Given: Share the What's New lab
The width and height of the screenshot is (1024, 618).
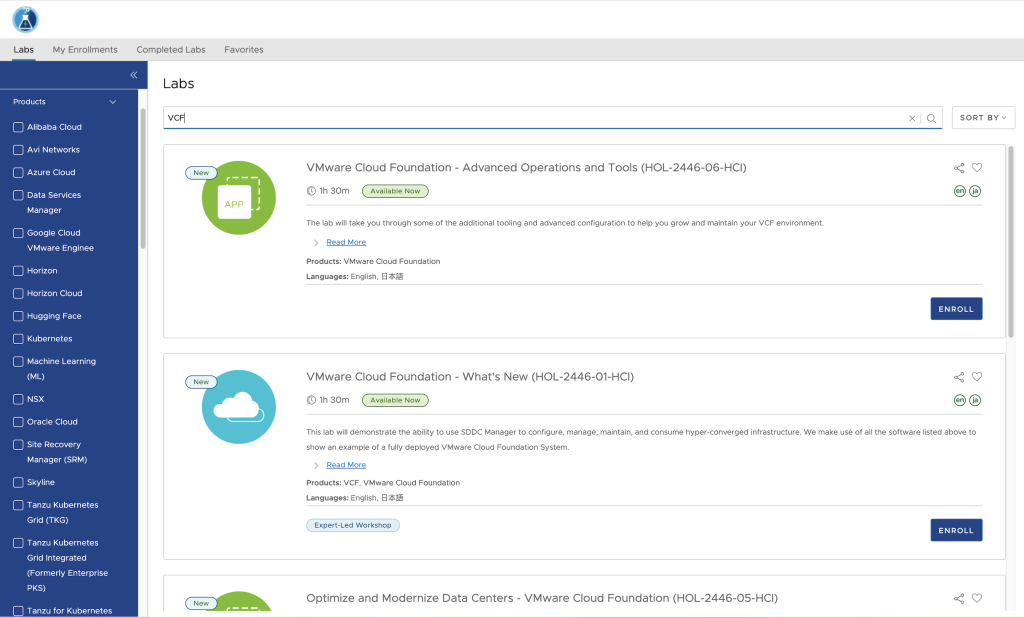Looking at the screenshot, I should click(x=959, y=377).
